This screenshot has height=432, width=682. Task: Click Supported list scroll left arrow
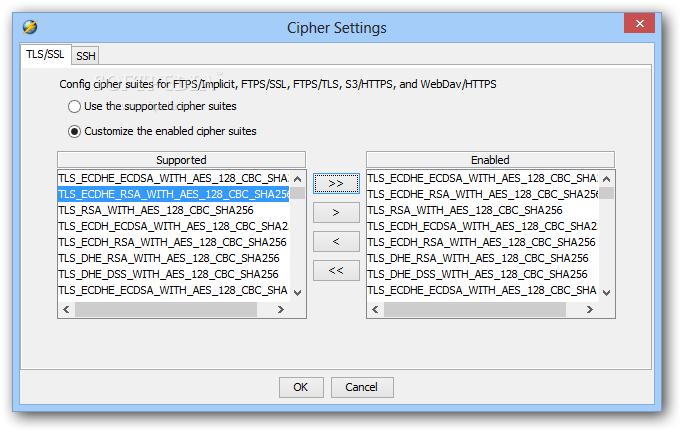(x=66, y=309)
